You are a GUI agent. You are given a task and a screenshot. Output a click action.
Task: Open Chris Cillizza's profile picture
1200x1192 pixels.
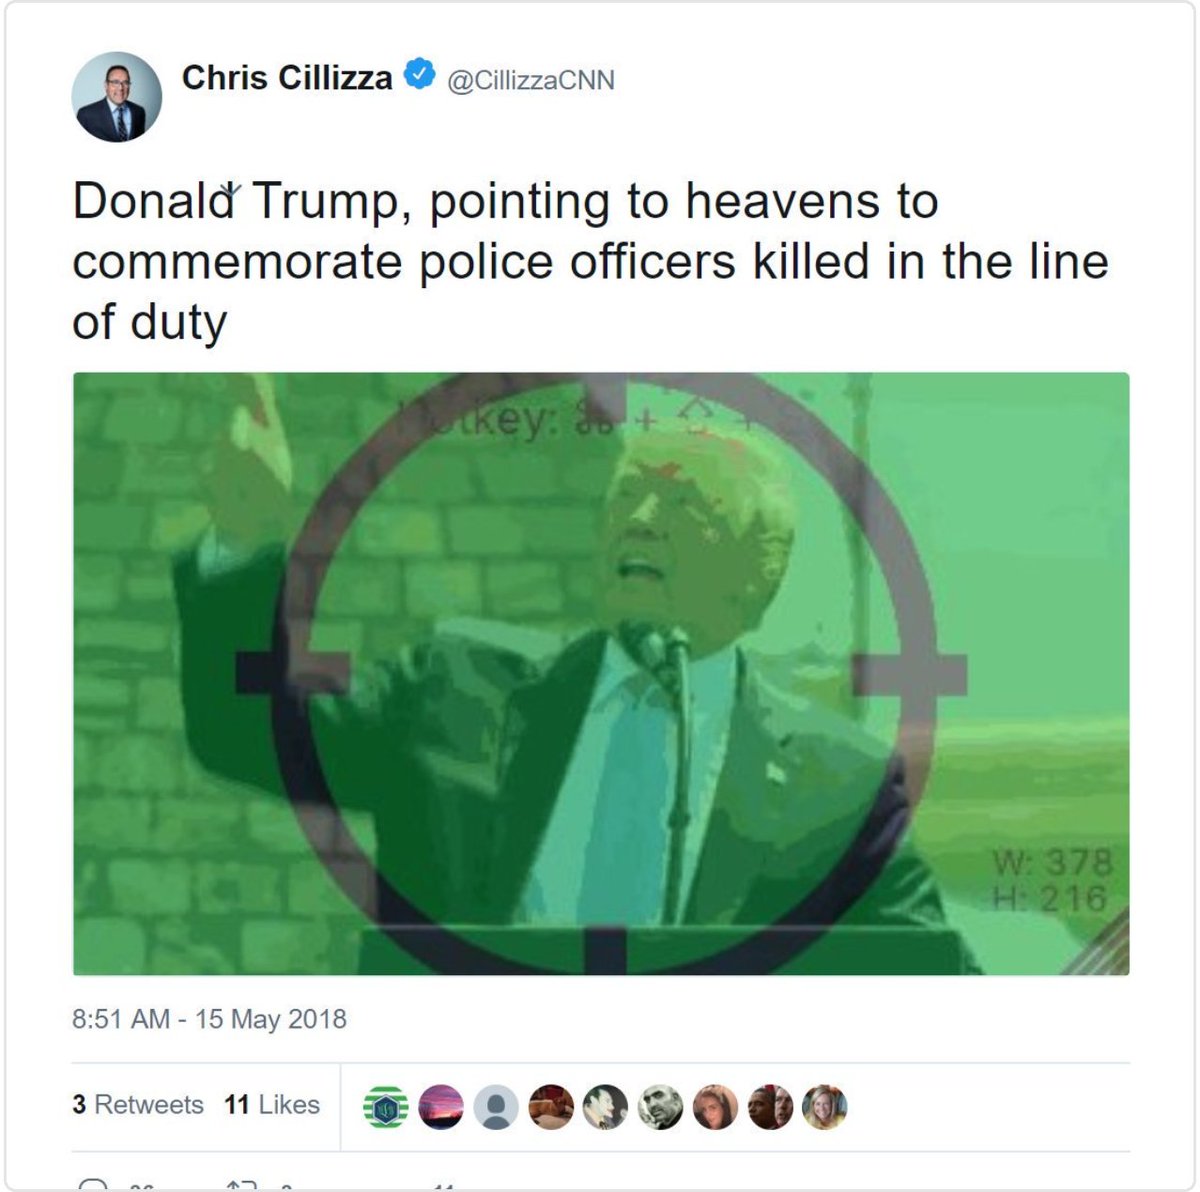pos(116,97)
